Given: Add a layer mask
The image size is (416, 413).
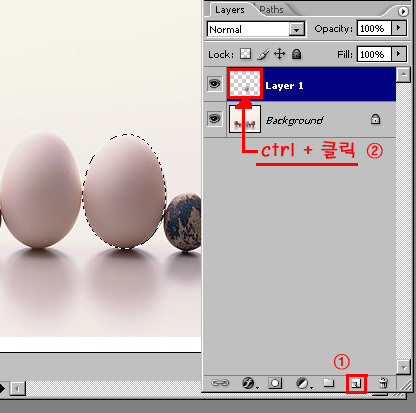Looking at the screenshot, I should [x=275, y=383].
